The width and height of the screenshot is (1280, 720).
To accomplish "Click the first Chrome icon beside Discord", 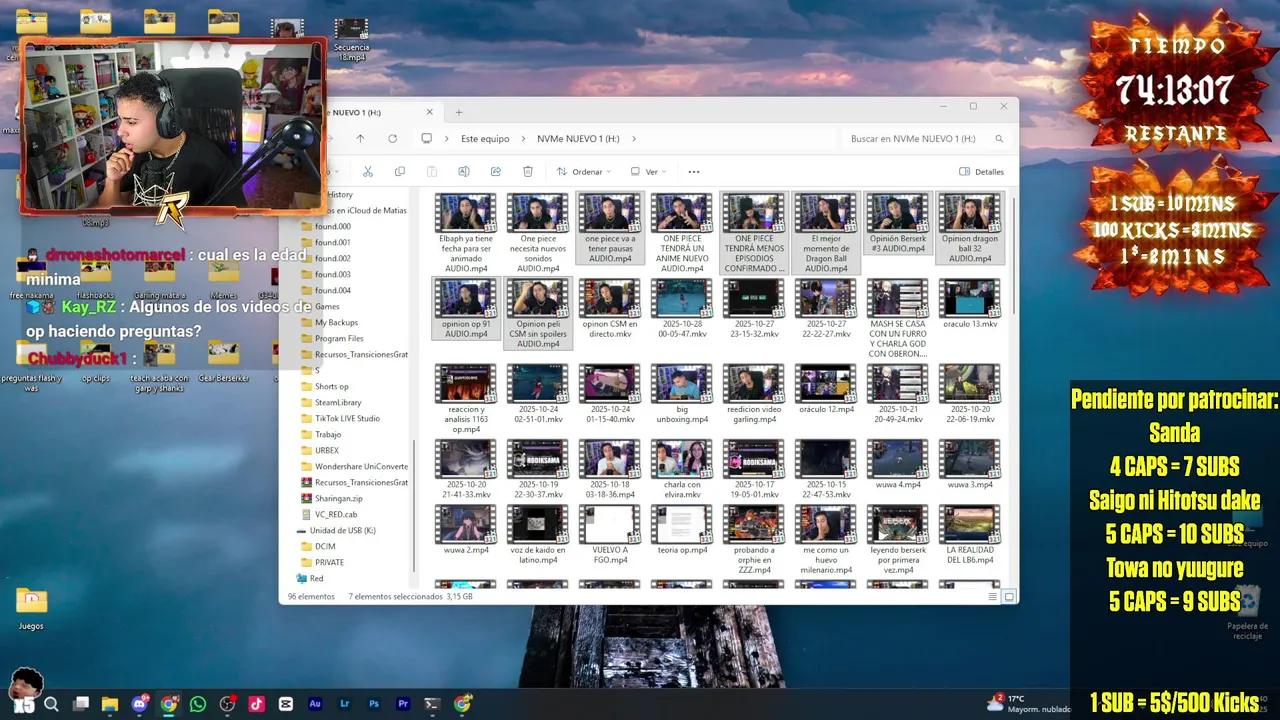I will pos(169,704).
